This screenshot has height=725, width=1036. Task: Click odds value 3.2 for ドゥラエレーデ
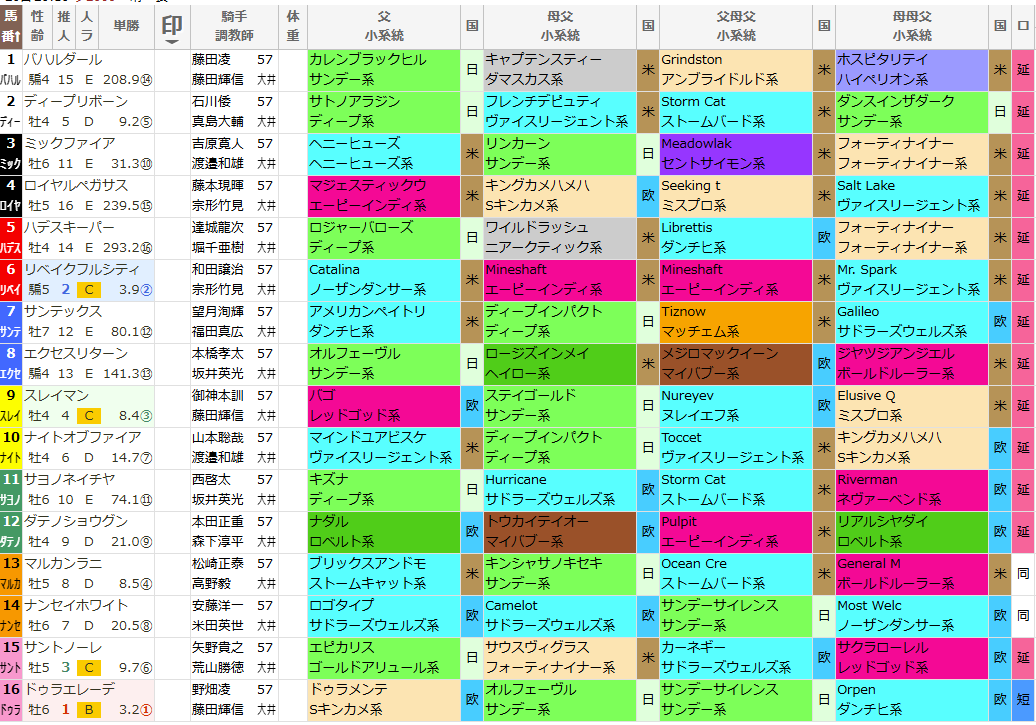point(129,710)
